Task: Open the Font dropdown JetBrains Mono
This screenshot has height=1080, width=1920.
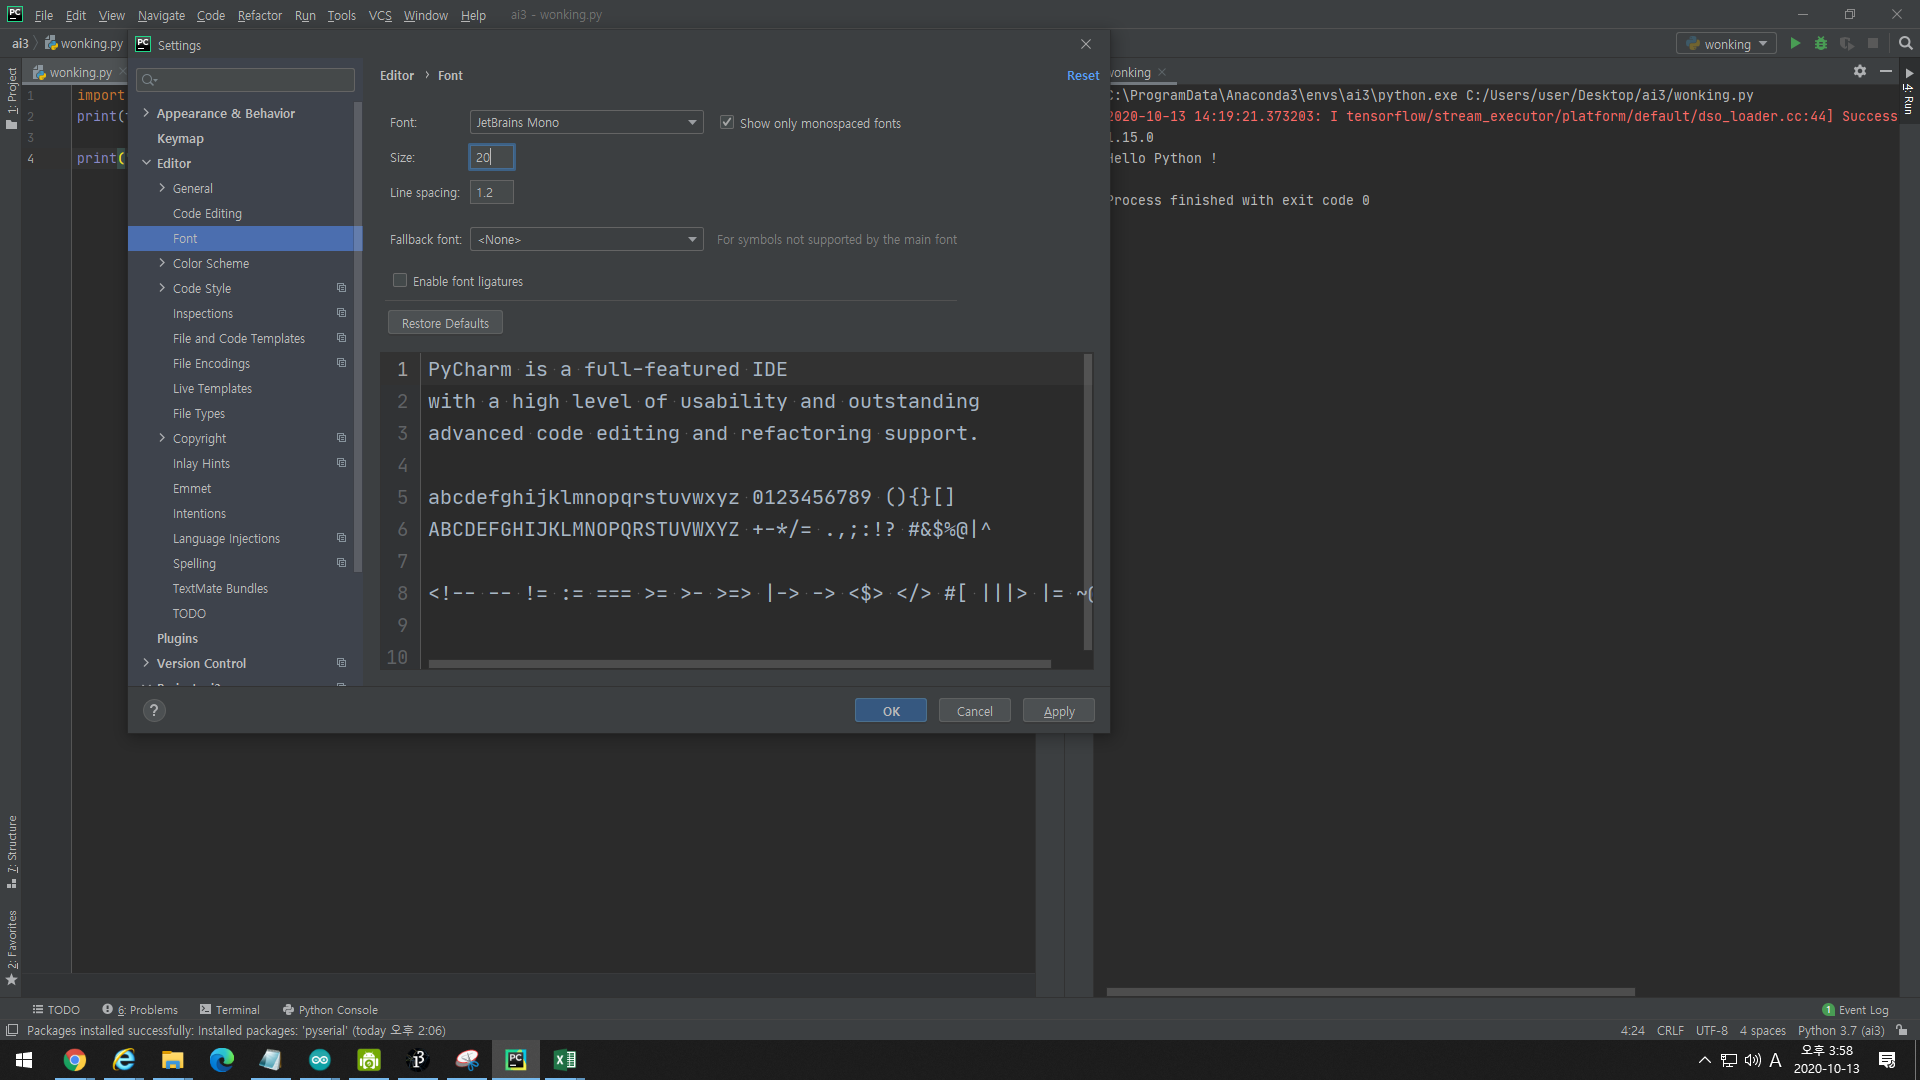Action: pos(586,123)
